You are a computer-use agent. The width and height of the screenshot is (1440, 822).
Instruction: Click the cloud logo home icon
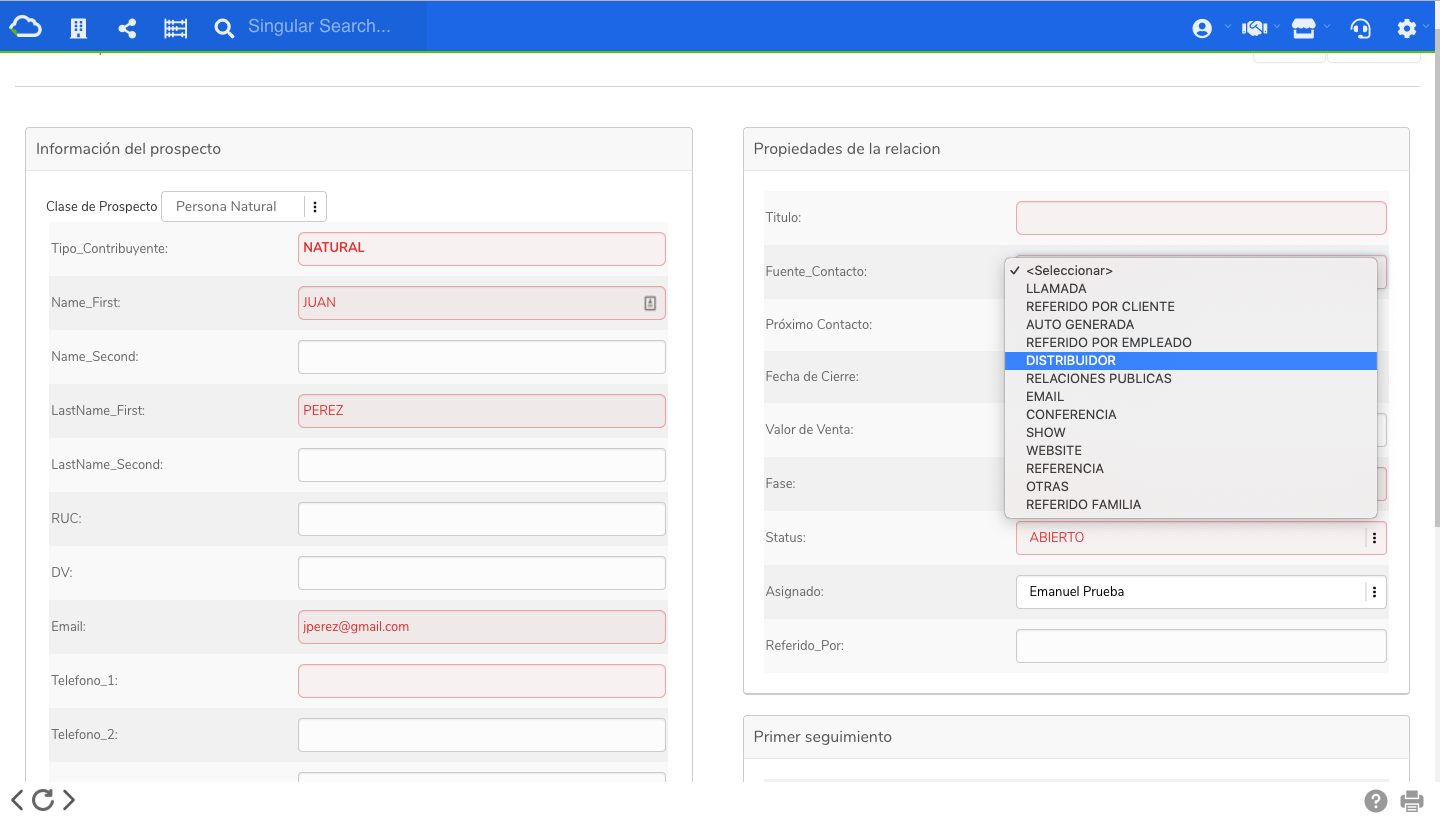[x=26, y=27]
